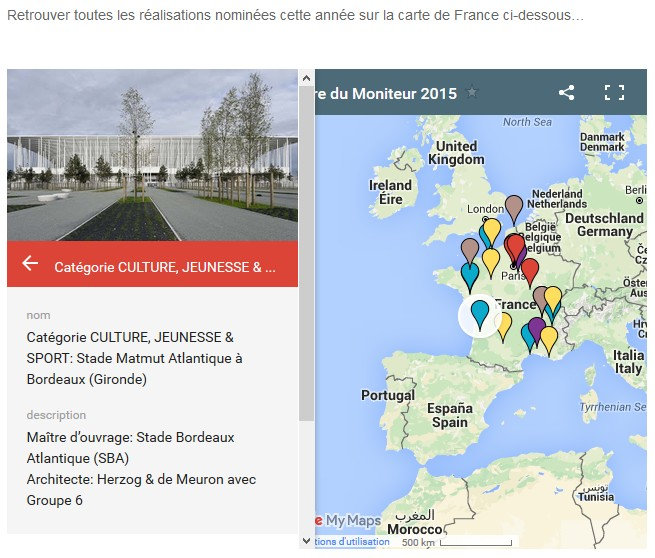Star the Moniteur 2015 map
Image resolution: width=655 pixels, height=558 pixels.
pyautogui.click(x=472, y=91)
